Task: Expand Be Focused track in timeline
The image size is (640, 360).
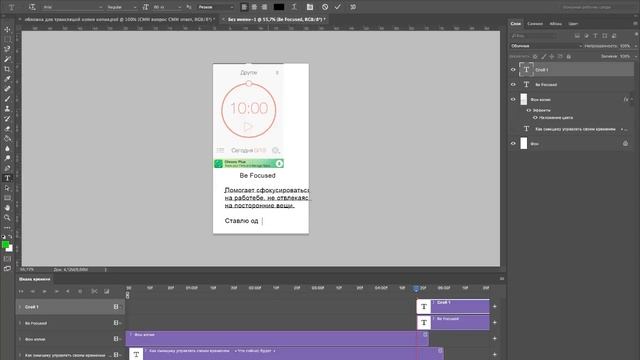Action: click(x=20, y=323)
